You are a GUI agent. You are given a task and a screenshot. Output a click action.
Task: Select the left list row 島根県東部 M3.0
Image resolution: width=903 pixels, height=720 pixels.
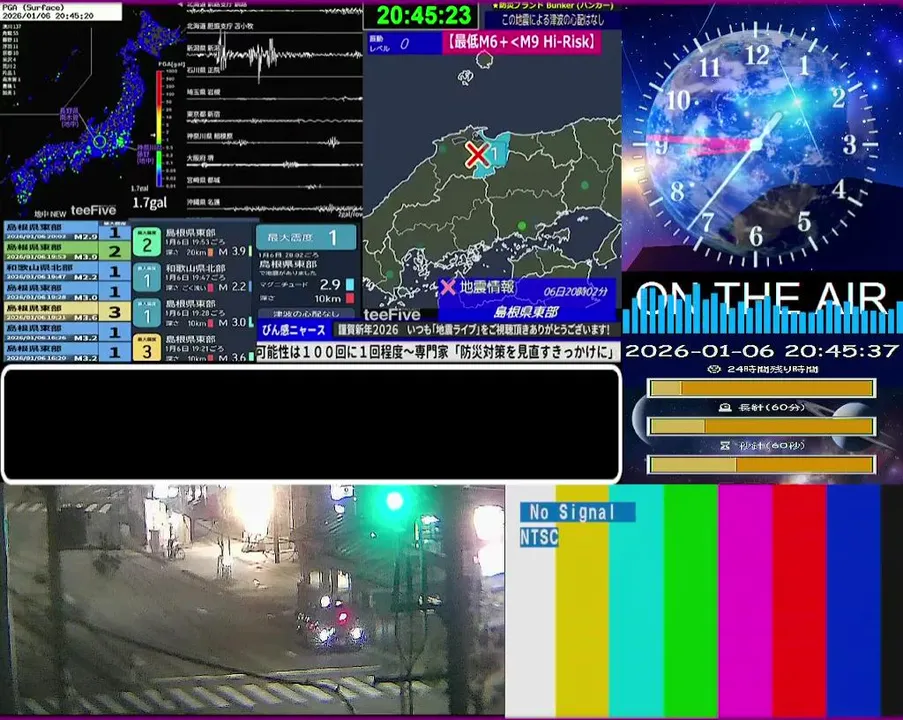click(67, 291)
